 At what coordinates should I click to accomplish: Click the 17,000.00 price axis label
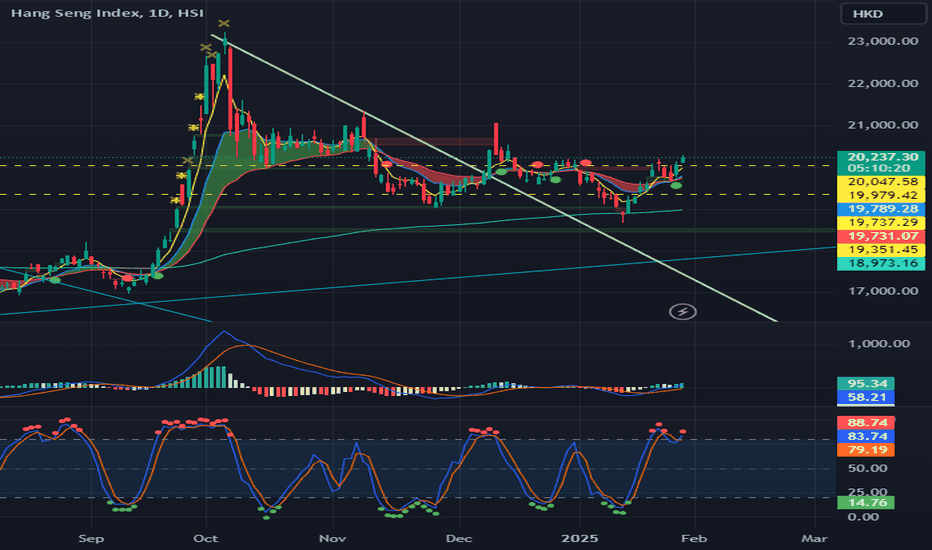point(883,291)
